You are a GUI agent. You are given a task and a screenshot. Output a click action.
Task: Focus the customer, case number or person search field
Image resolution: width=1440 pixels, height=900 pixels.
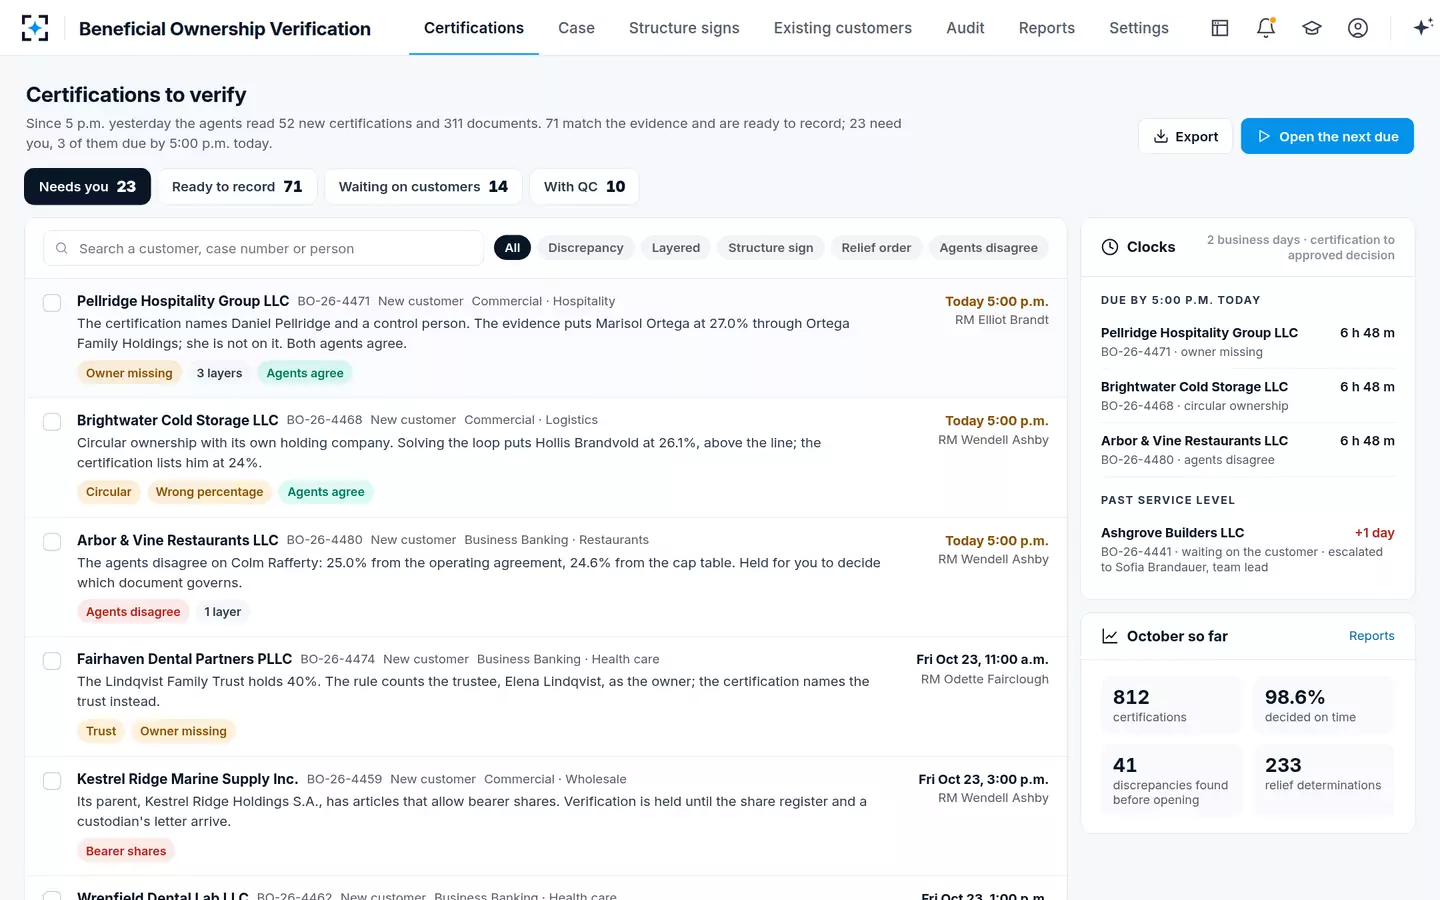point(264,248)
